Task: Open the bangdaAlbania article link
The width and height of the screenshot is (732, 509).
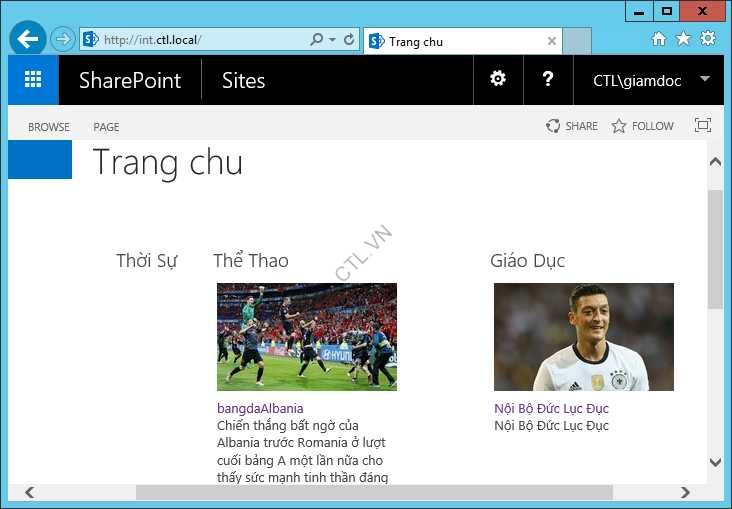Action: coord(260,408)
